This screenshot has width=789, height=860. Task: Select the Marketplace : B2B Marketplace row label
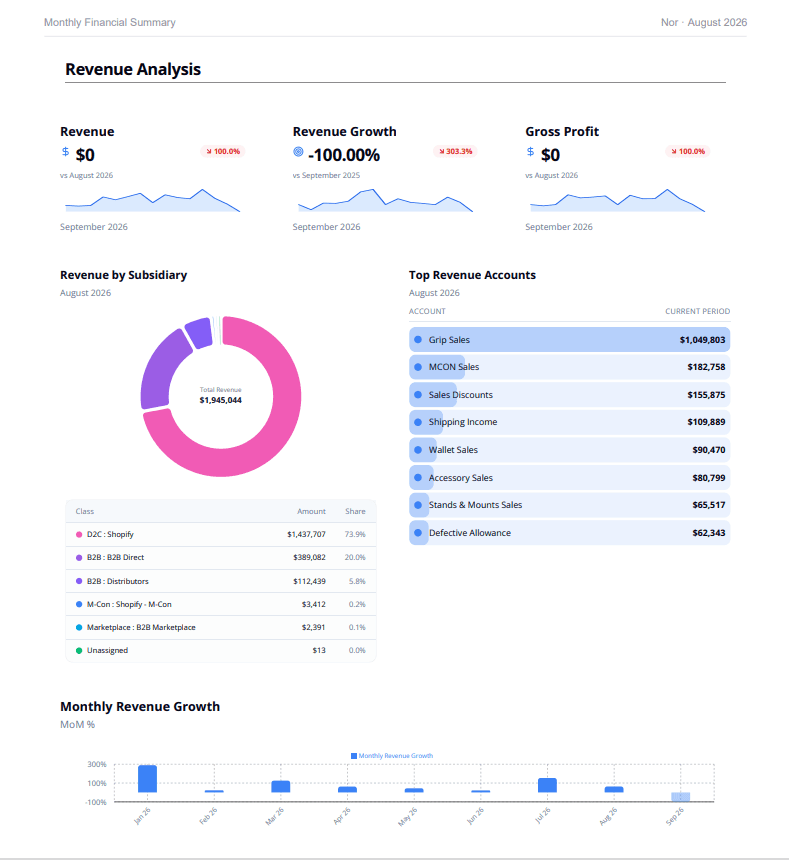(x=141, y=627)
